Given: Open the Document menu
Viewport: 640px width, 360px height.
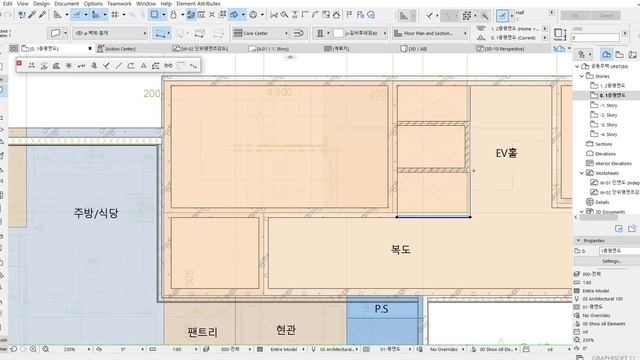Looking at the screenshot, I should 67,4.
